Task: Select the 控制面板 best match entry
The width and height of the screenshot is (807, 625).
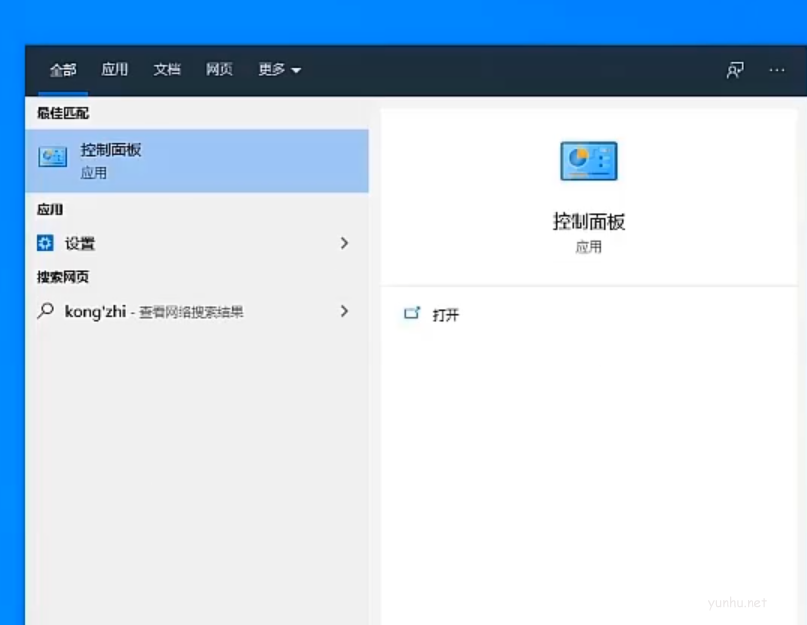Action: pyautogui.click(x=150, y=157)
